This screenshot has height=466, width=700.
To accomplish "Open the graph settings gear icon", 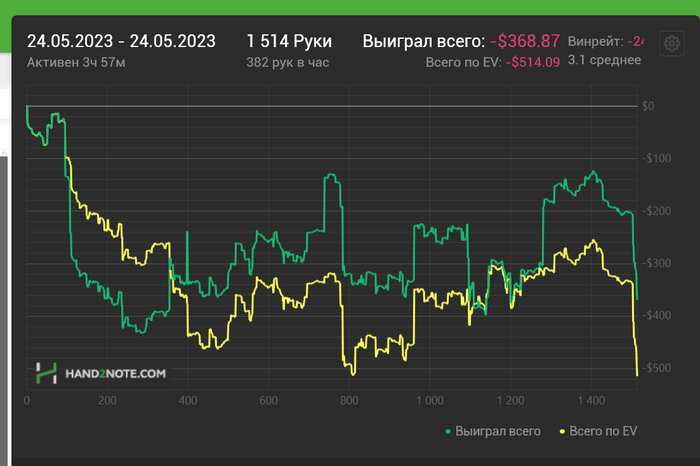I will point(671,43).
